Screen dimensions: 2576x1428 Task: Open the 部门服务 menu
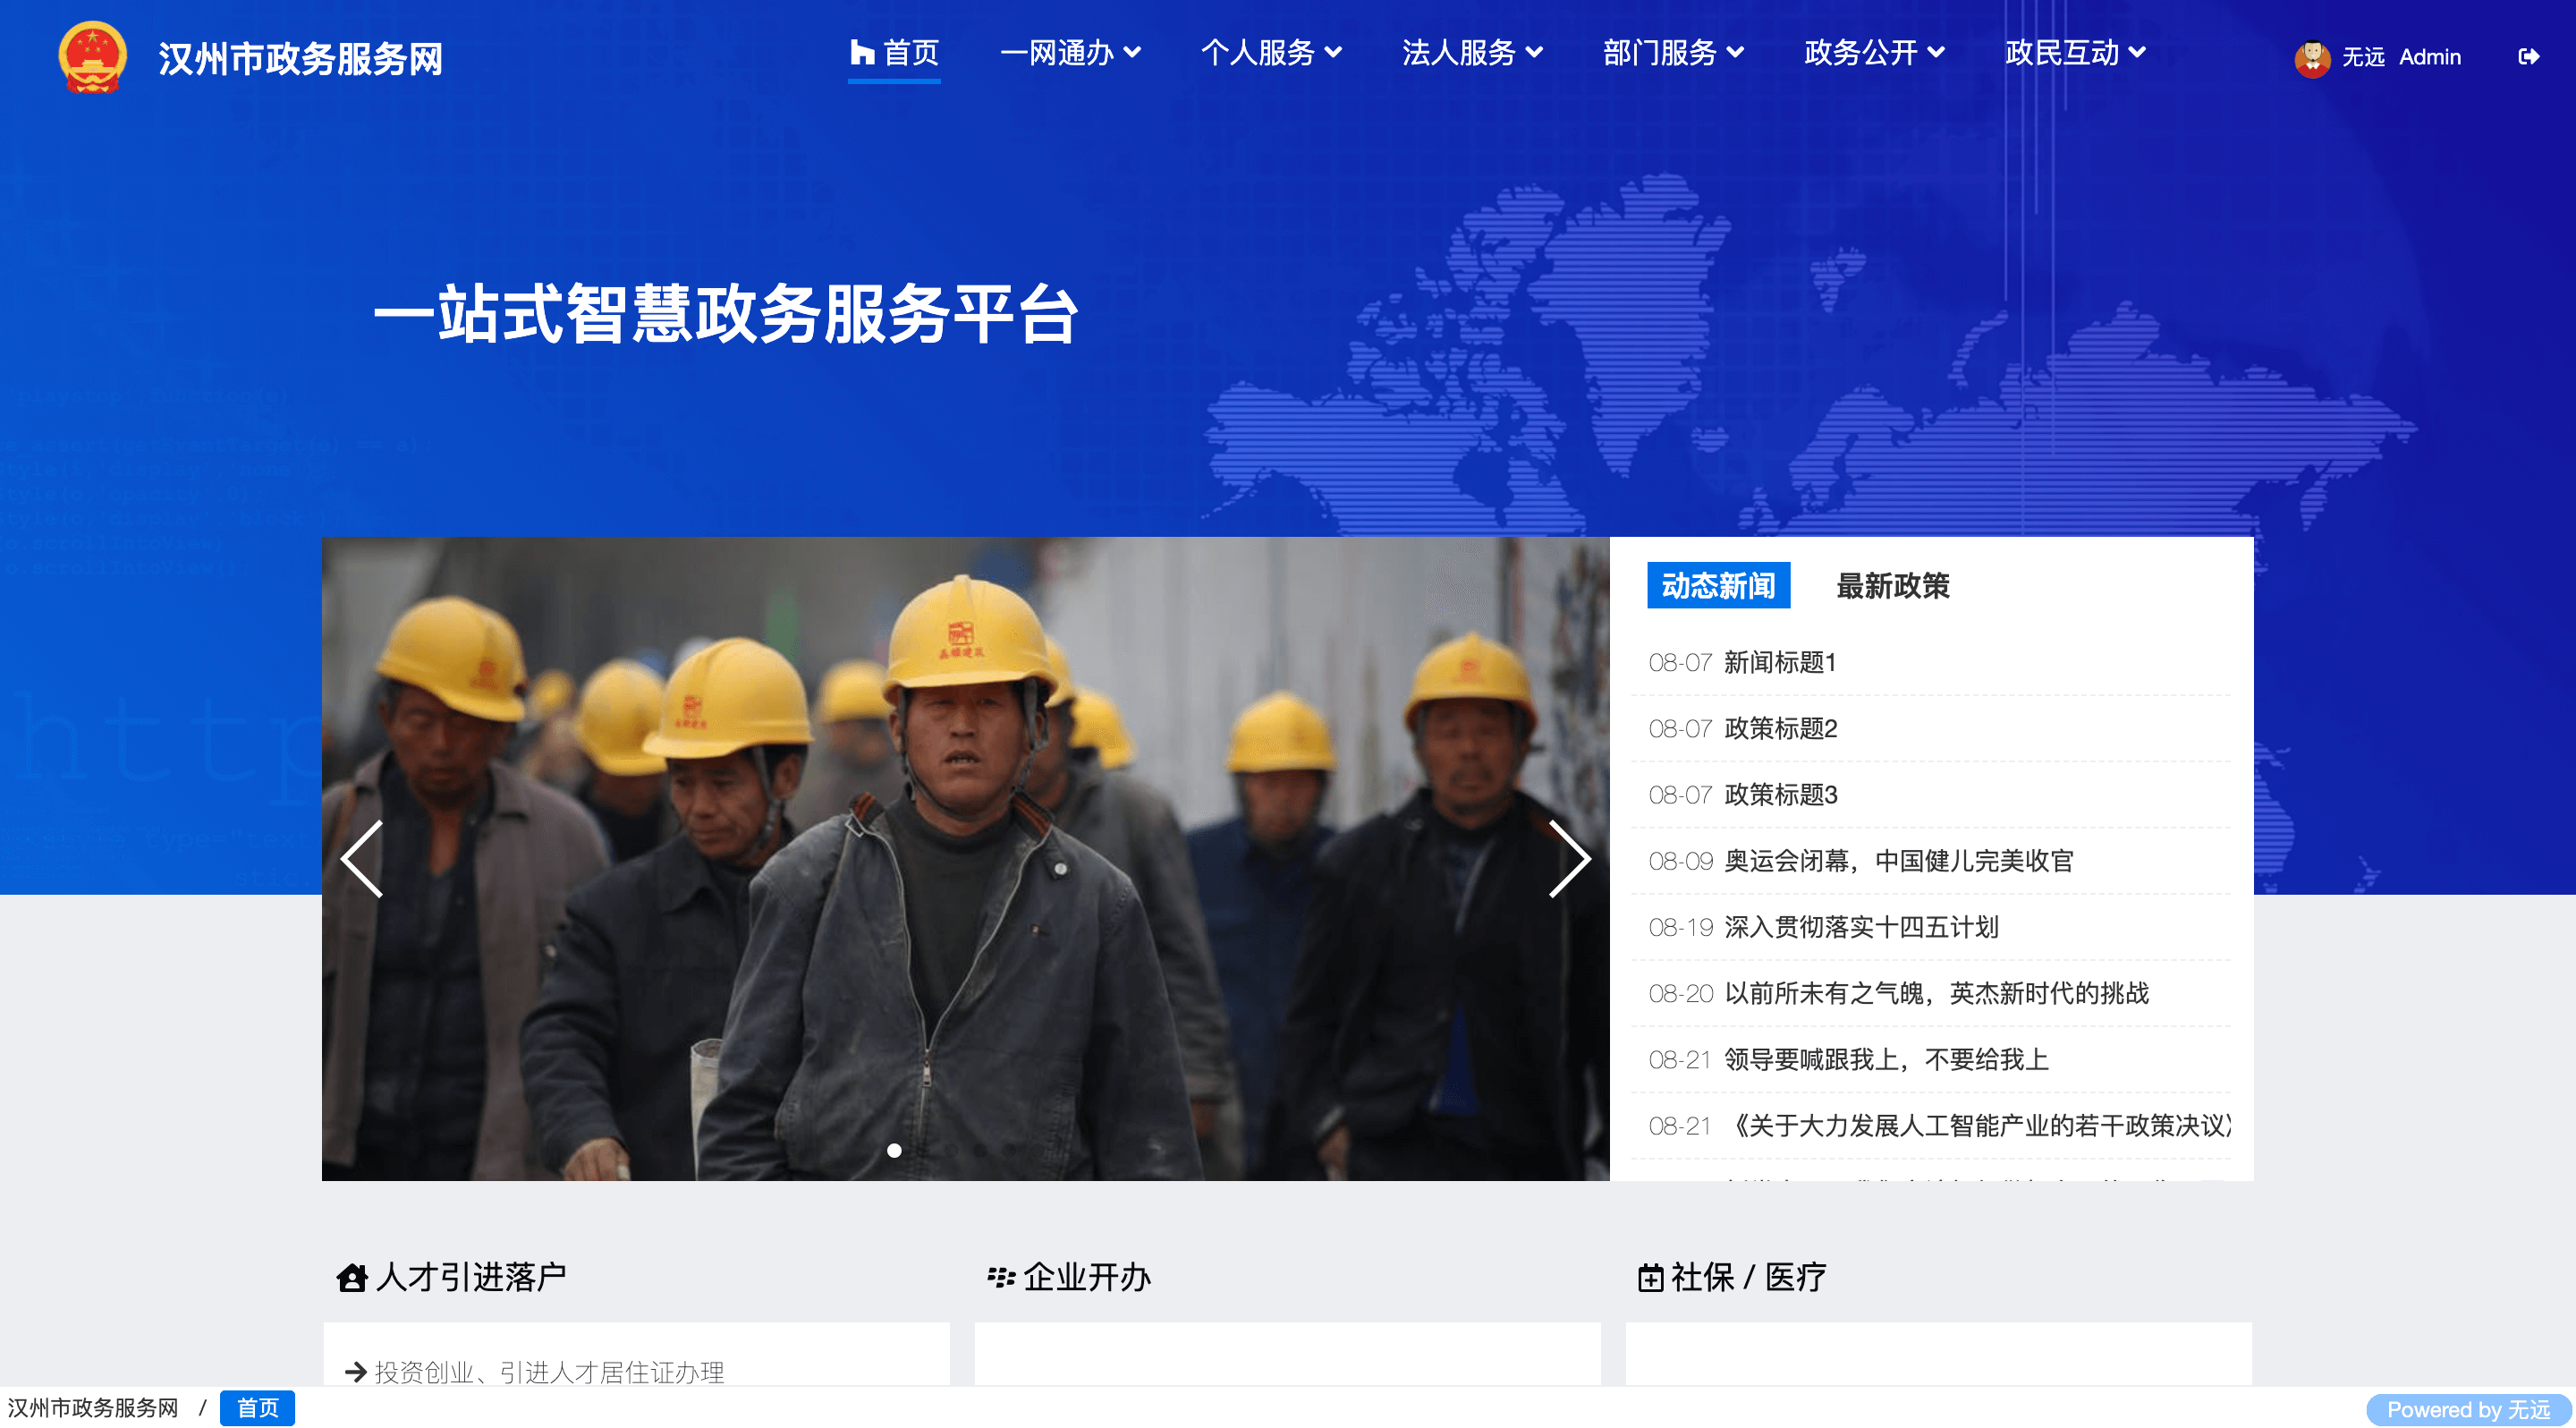click(1673, 52)
